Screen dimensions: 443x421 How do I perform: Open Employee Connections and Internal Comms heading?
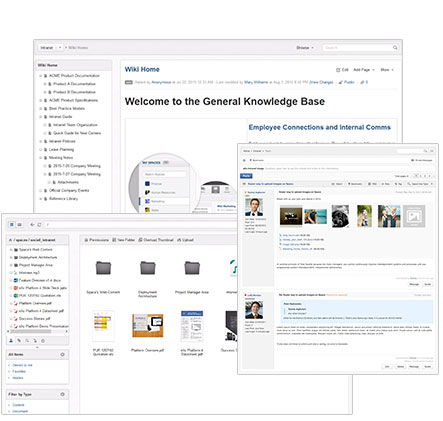[319, 127]
